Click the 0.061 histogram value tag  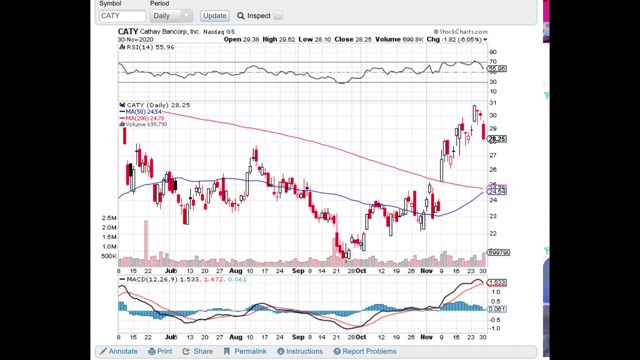[x=497, y=309]
